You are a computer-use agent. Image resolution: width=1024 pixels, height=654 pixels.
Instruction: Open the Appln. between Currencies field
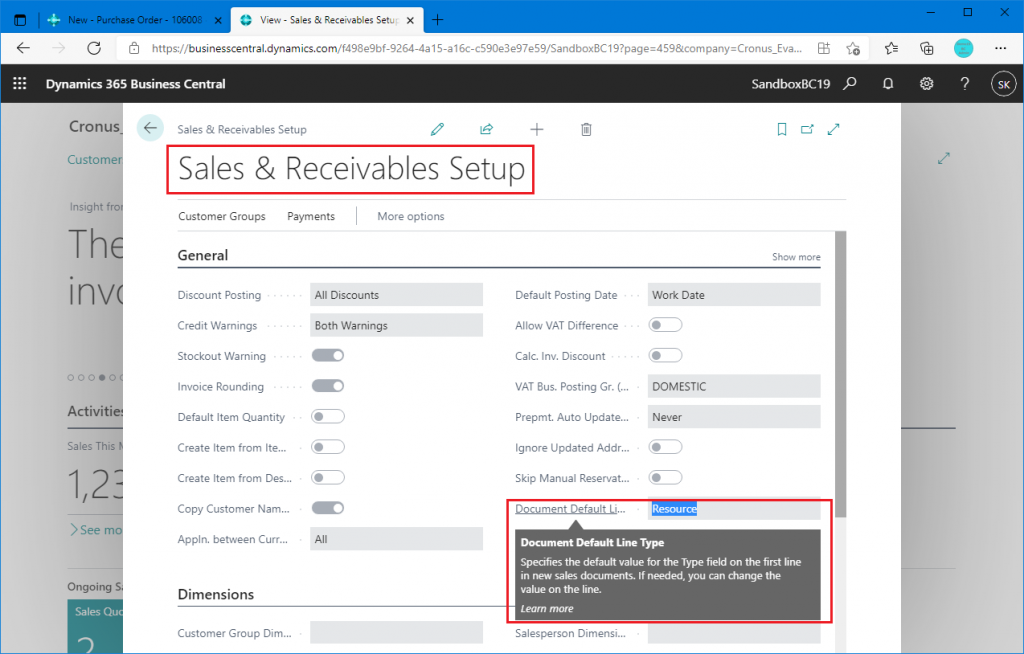(x=396, y=539)
